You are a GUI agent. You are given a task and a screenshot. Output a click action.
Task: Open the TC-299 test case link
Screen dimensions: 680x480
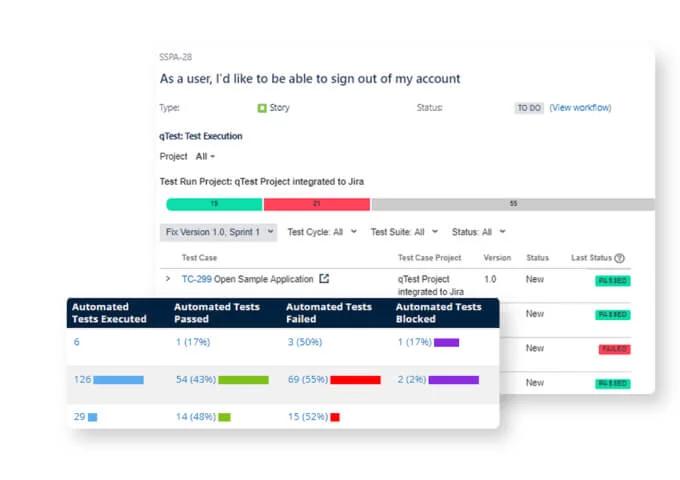193,279
